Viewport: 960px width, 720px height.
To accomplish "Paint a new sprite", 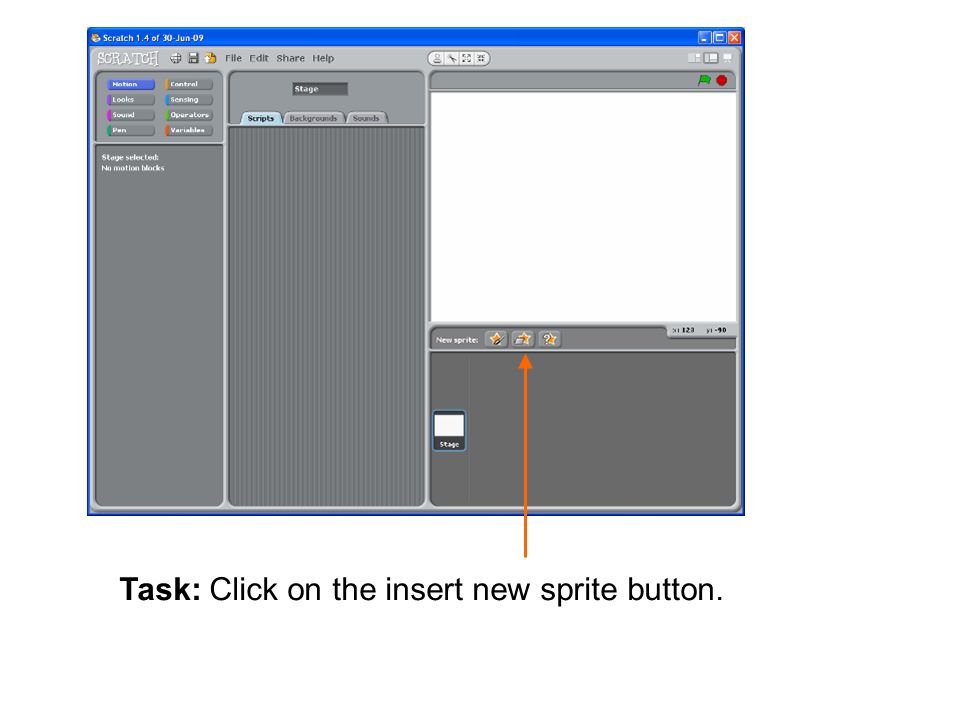I will click(x=497, y=339).
